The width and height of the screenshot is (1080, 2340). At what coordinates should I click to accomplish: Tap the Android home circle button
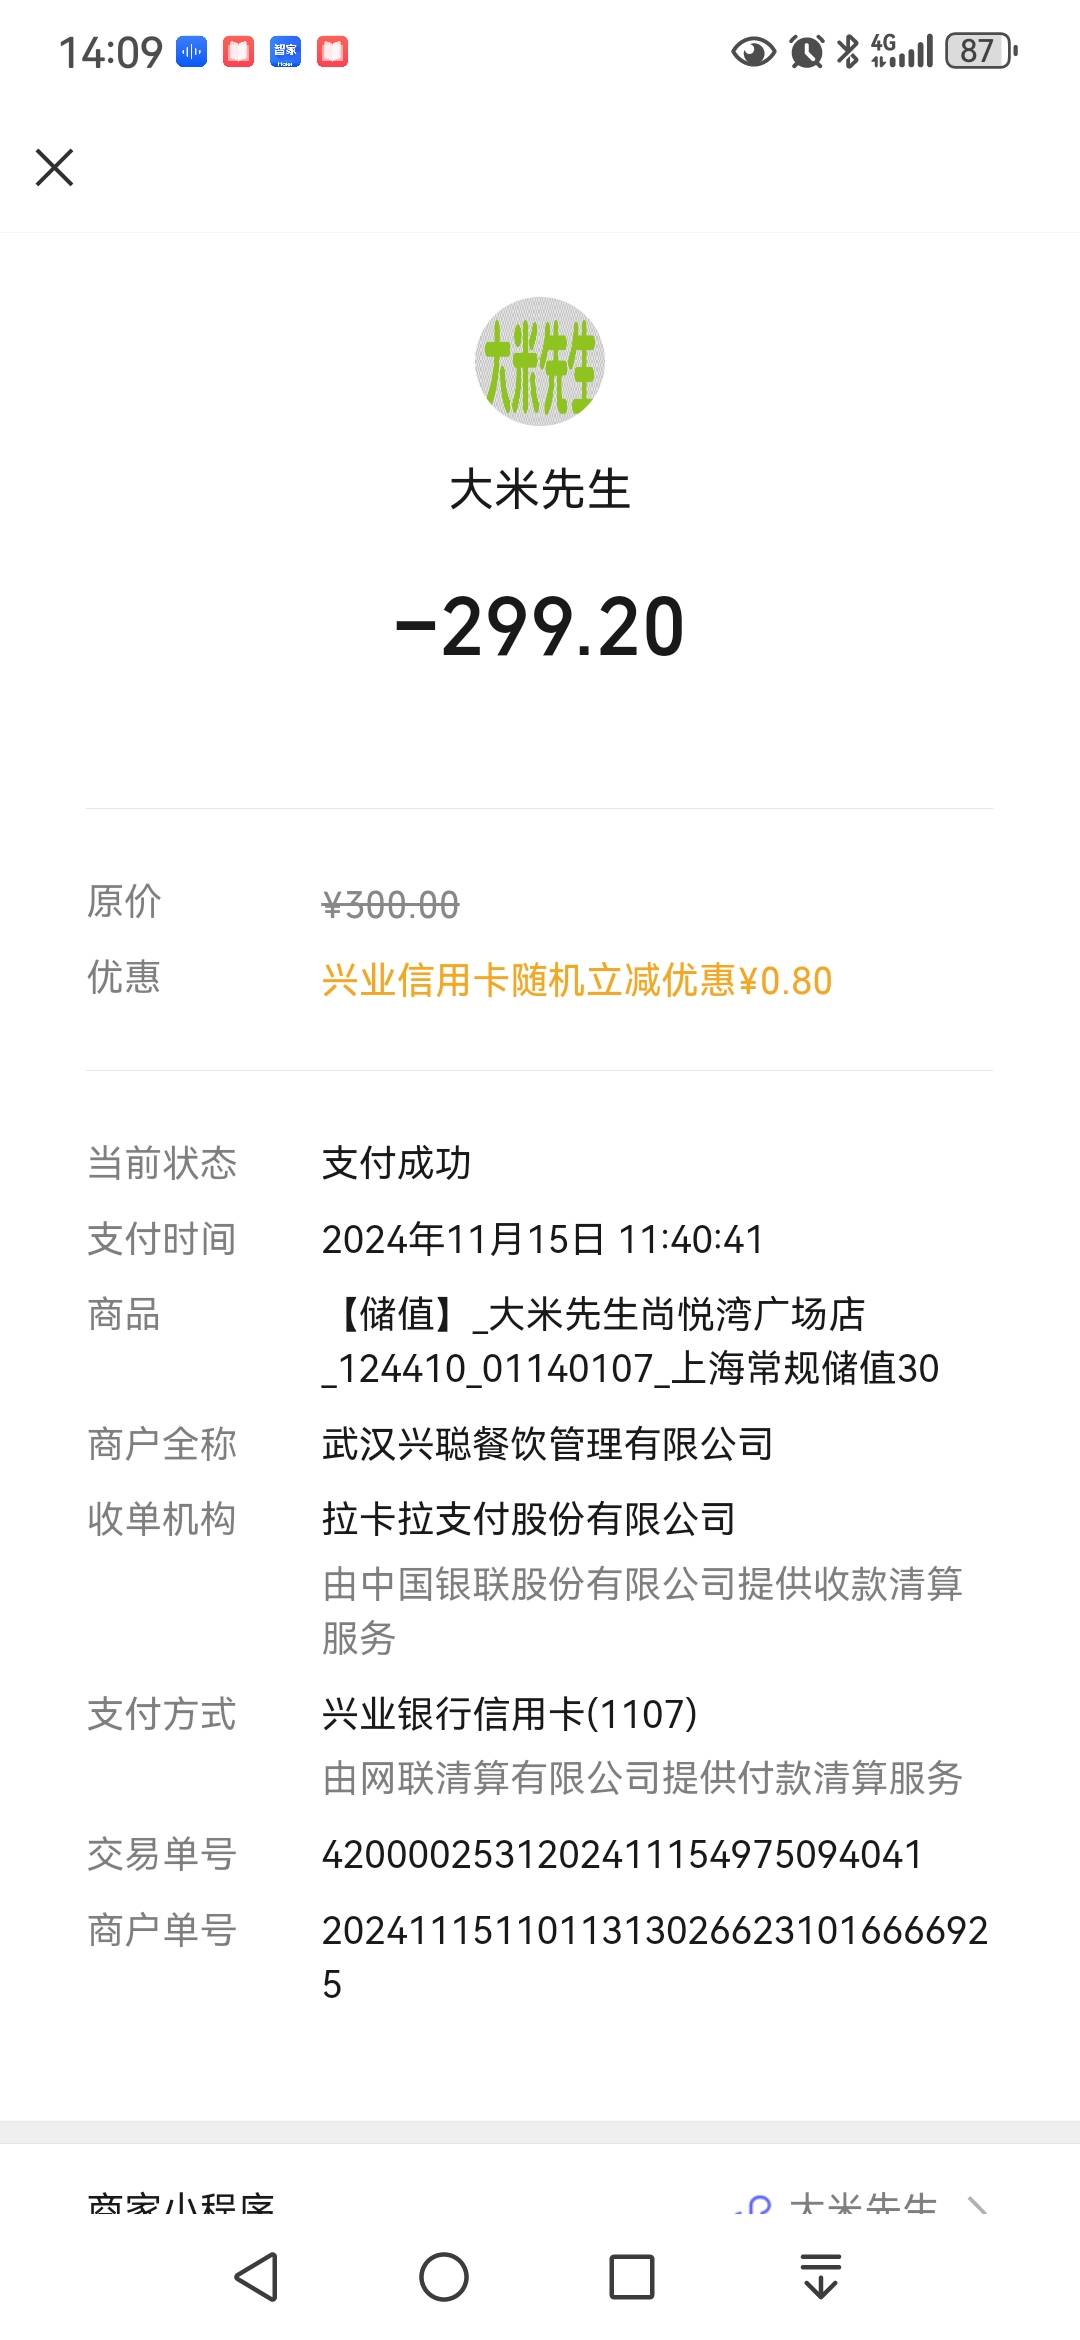pos(444,2277)
